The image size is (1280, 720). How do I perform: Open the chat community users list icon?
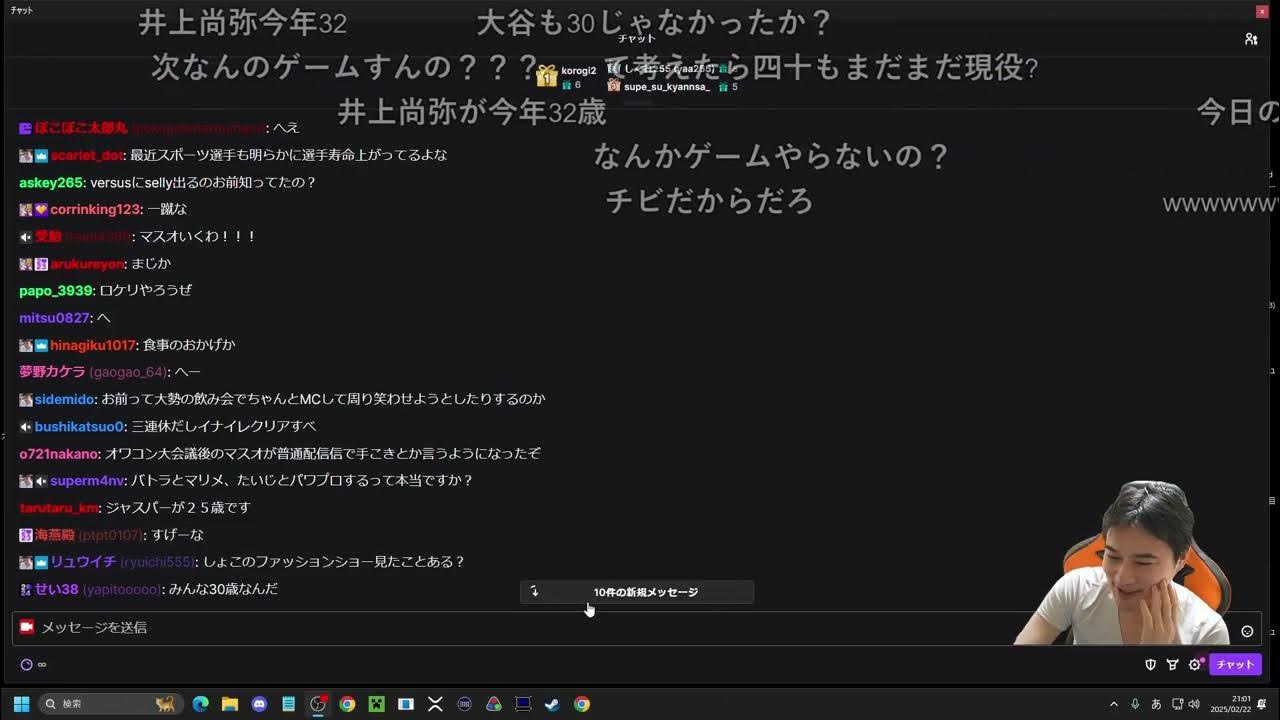click(x=1251, y=39)
